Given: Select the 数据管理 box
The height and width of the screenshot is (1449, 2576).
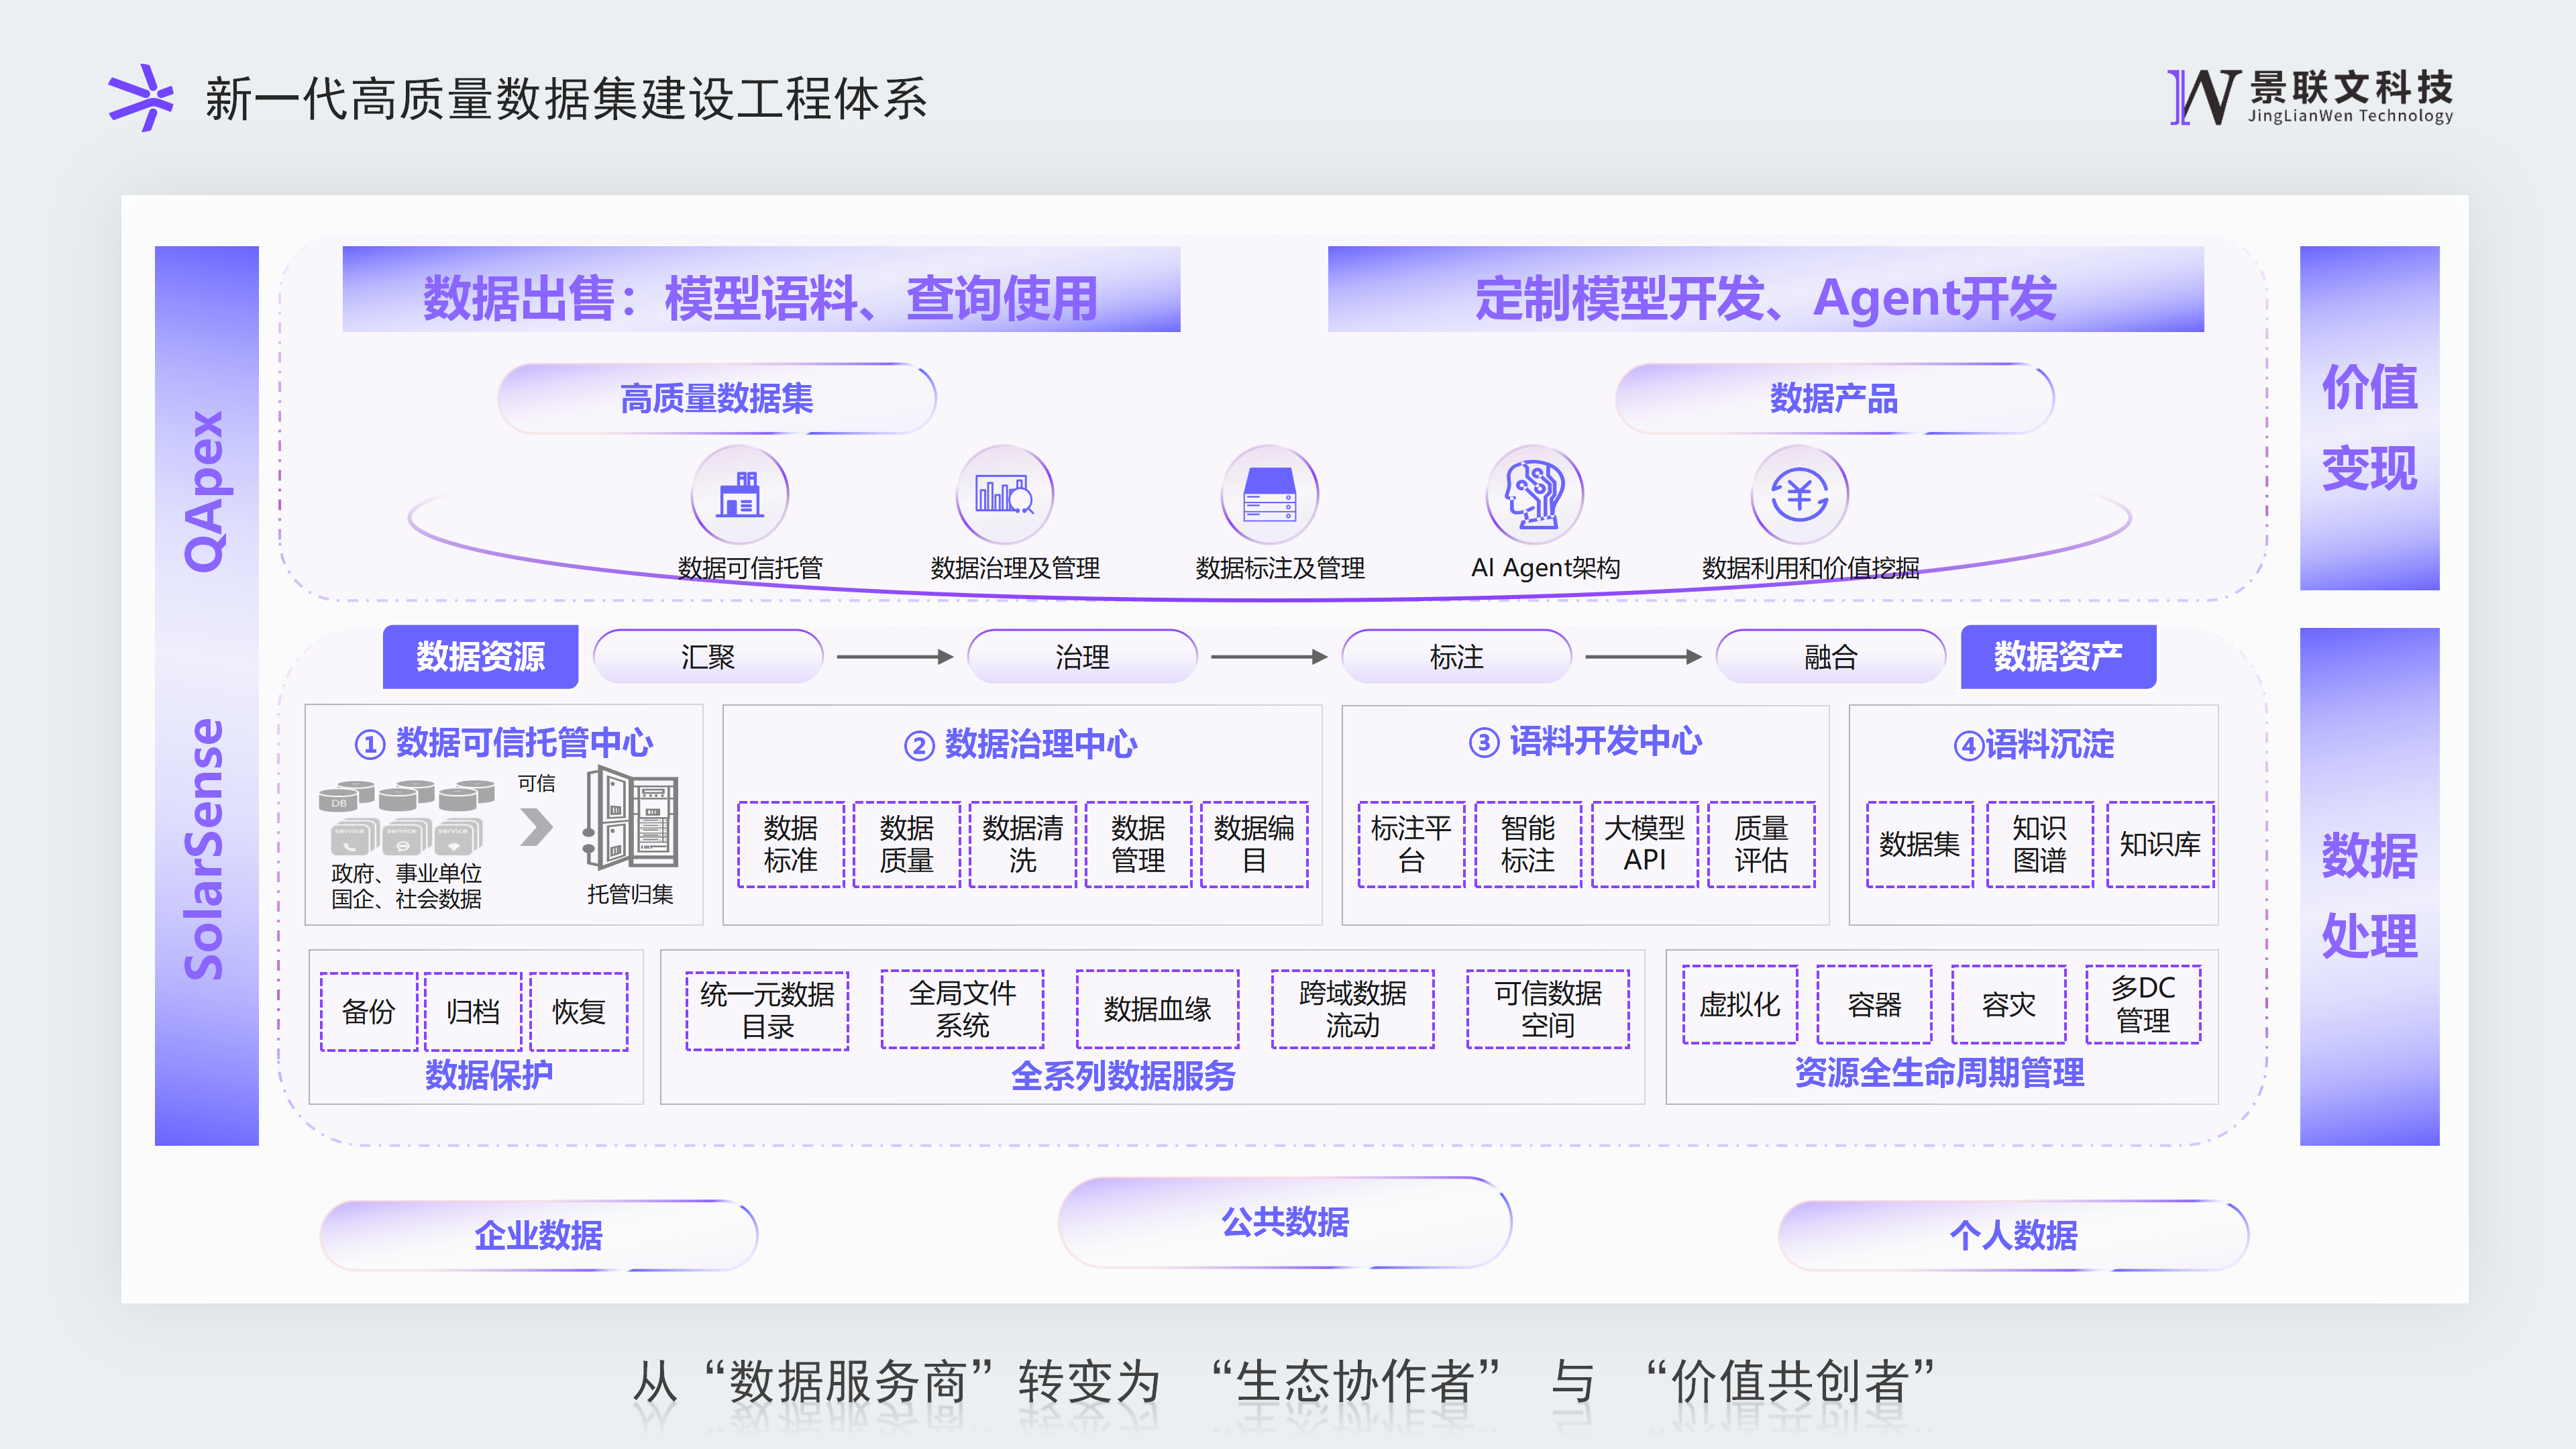Looking at the screenshot, I should (1139, 844).
